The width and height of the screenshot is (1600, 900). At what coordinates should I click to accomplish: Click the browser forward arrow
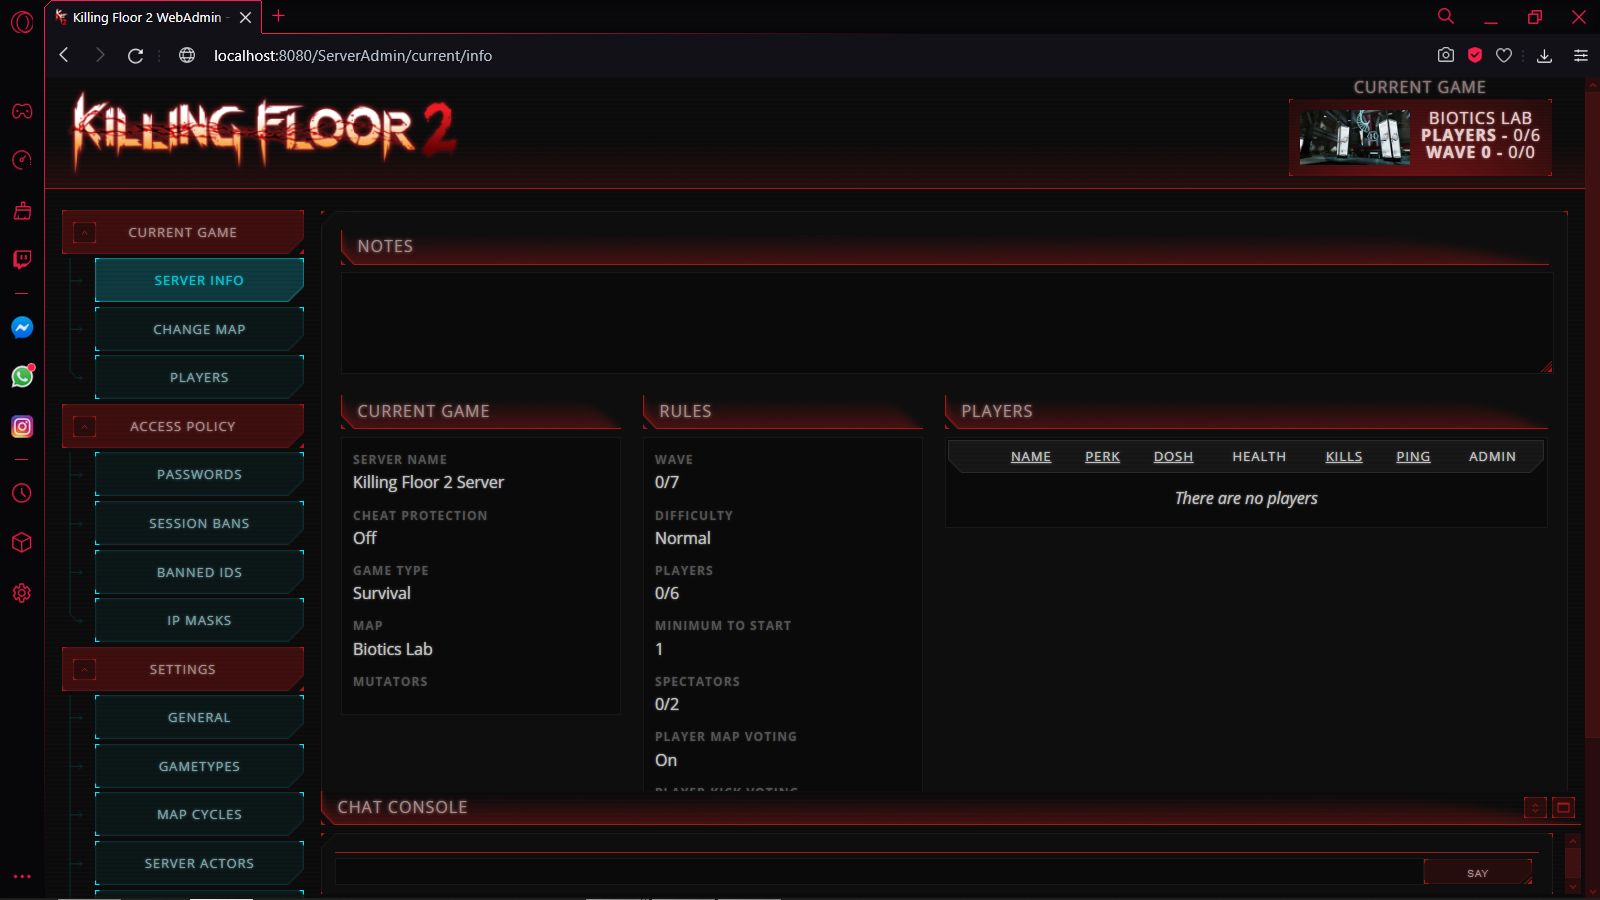(100, 55)
